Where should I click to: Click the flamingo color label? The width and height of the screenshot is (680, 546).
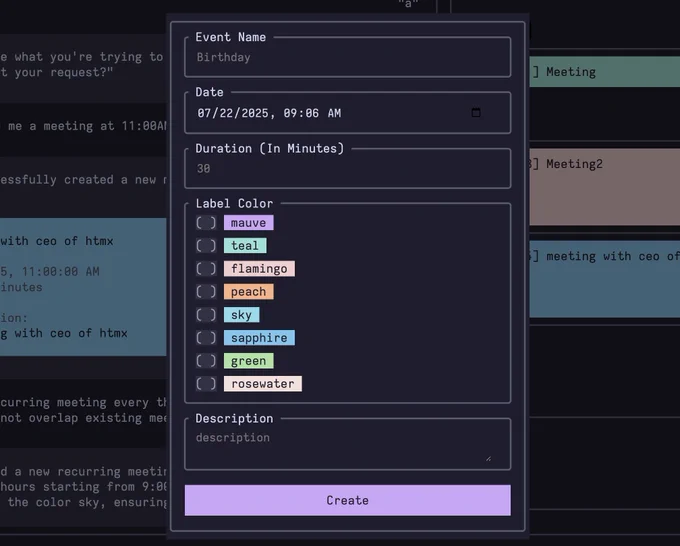259,269
